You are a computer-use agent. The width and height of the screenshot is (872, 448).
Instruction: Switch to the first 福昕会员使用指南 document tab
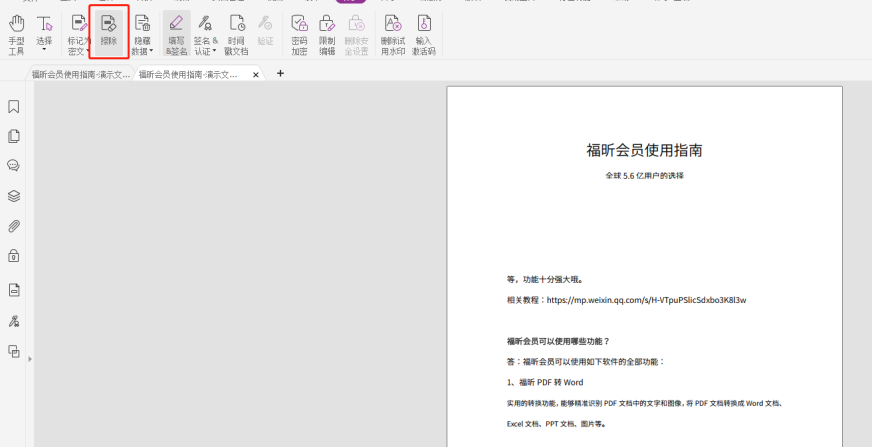click(81, 74)
